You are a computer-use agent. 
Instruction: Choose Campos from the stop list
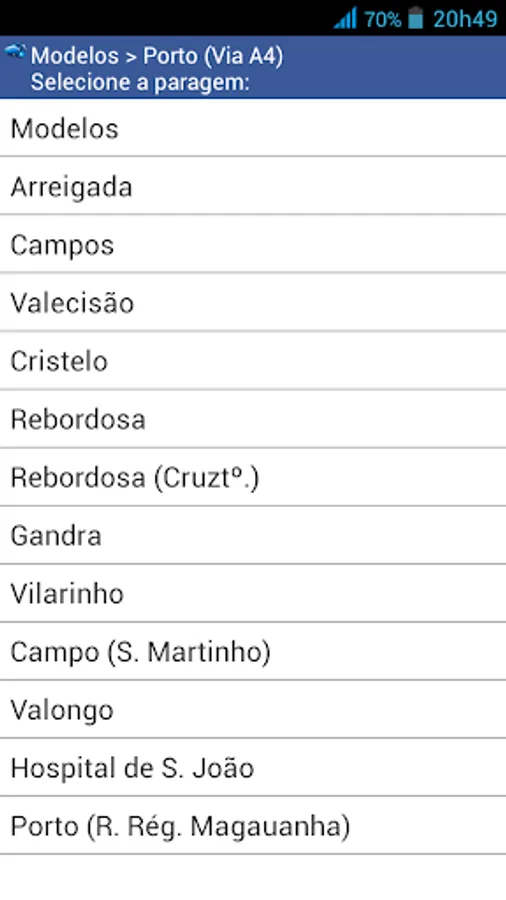pos(253,244)
